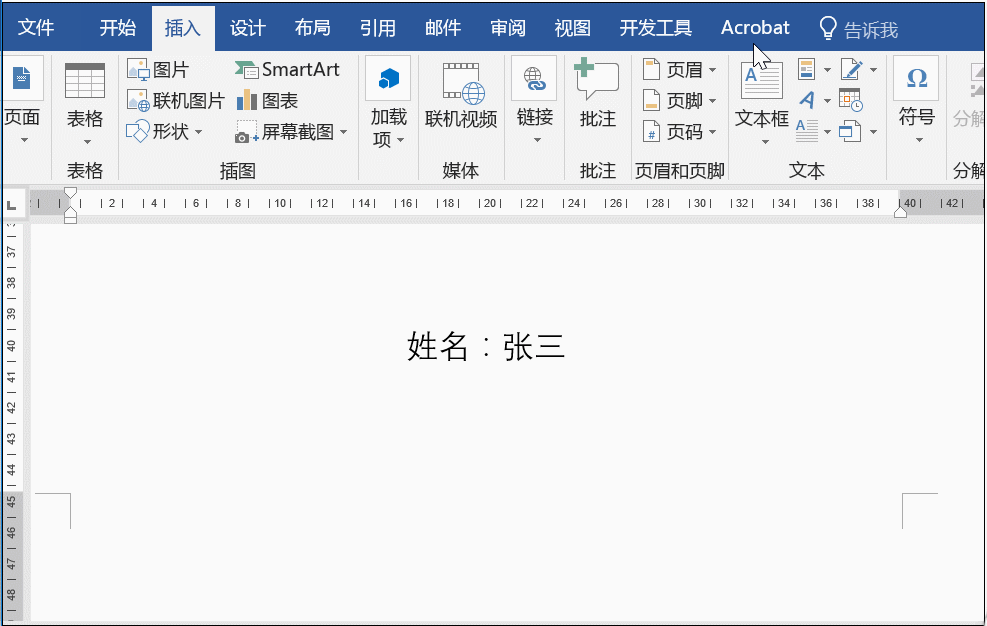
Task: Expand the 表格 dropdown arrow
Action: (x=87, y=141)
